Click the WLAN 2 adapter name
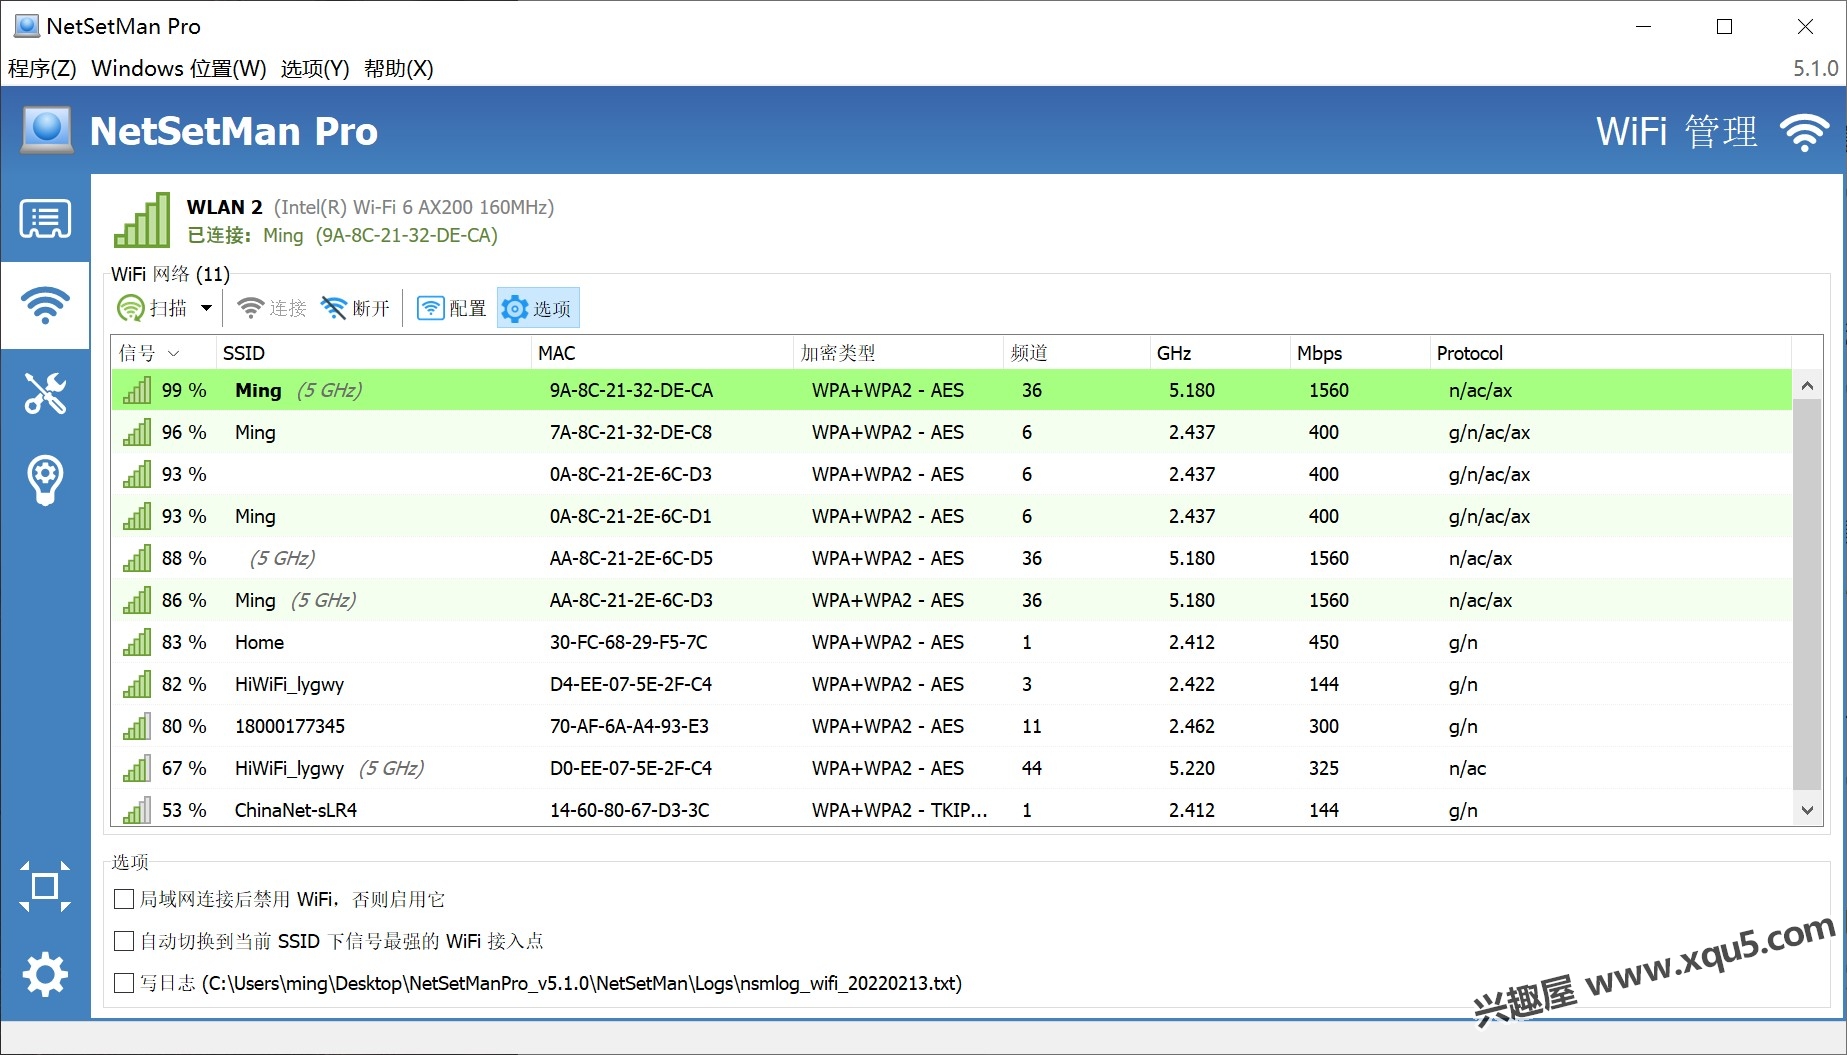The width and height of the screenshot is (1847, 1055). (x=224, y=207)
